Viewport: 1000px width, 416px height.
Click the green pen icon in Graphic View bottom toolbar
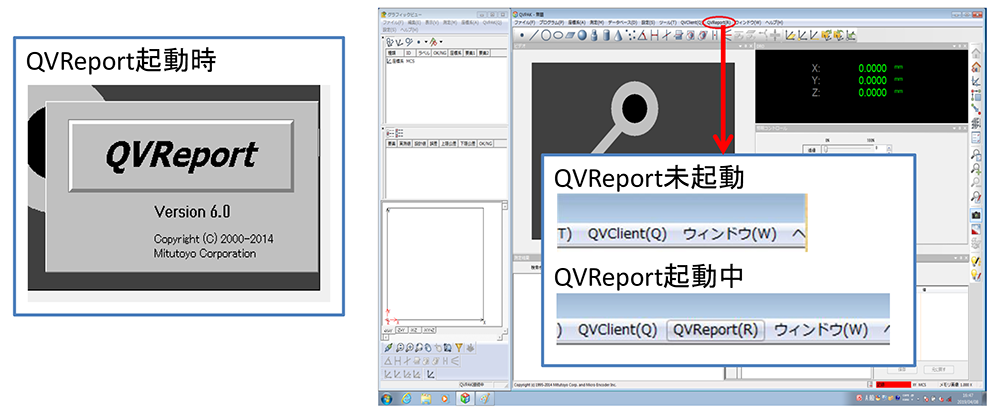tap(388, 348)
